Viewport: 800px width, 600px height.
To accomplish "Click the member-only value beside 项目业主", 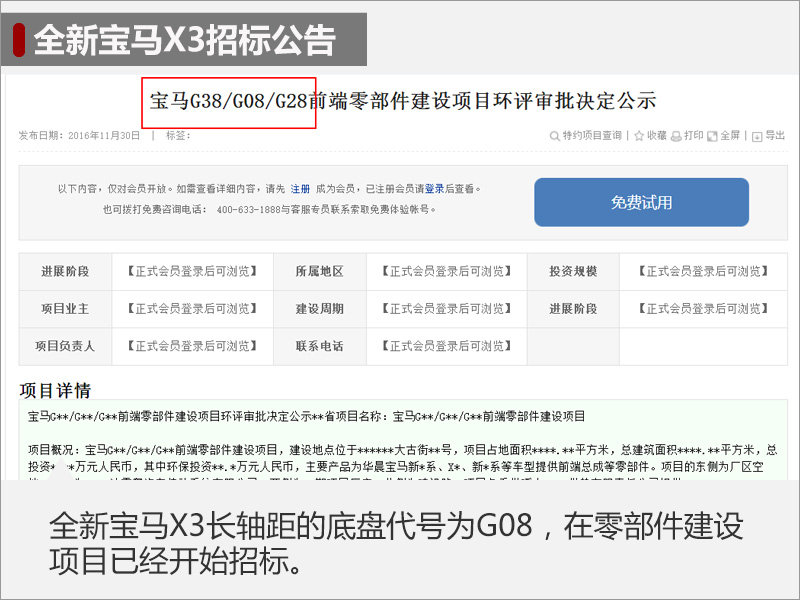I will pos(192,309).
